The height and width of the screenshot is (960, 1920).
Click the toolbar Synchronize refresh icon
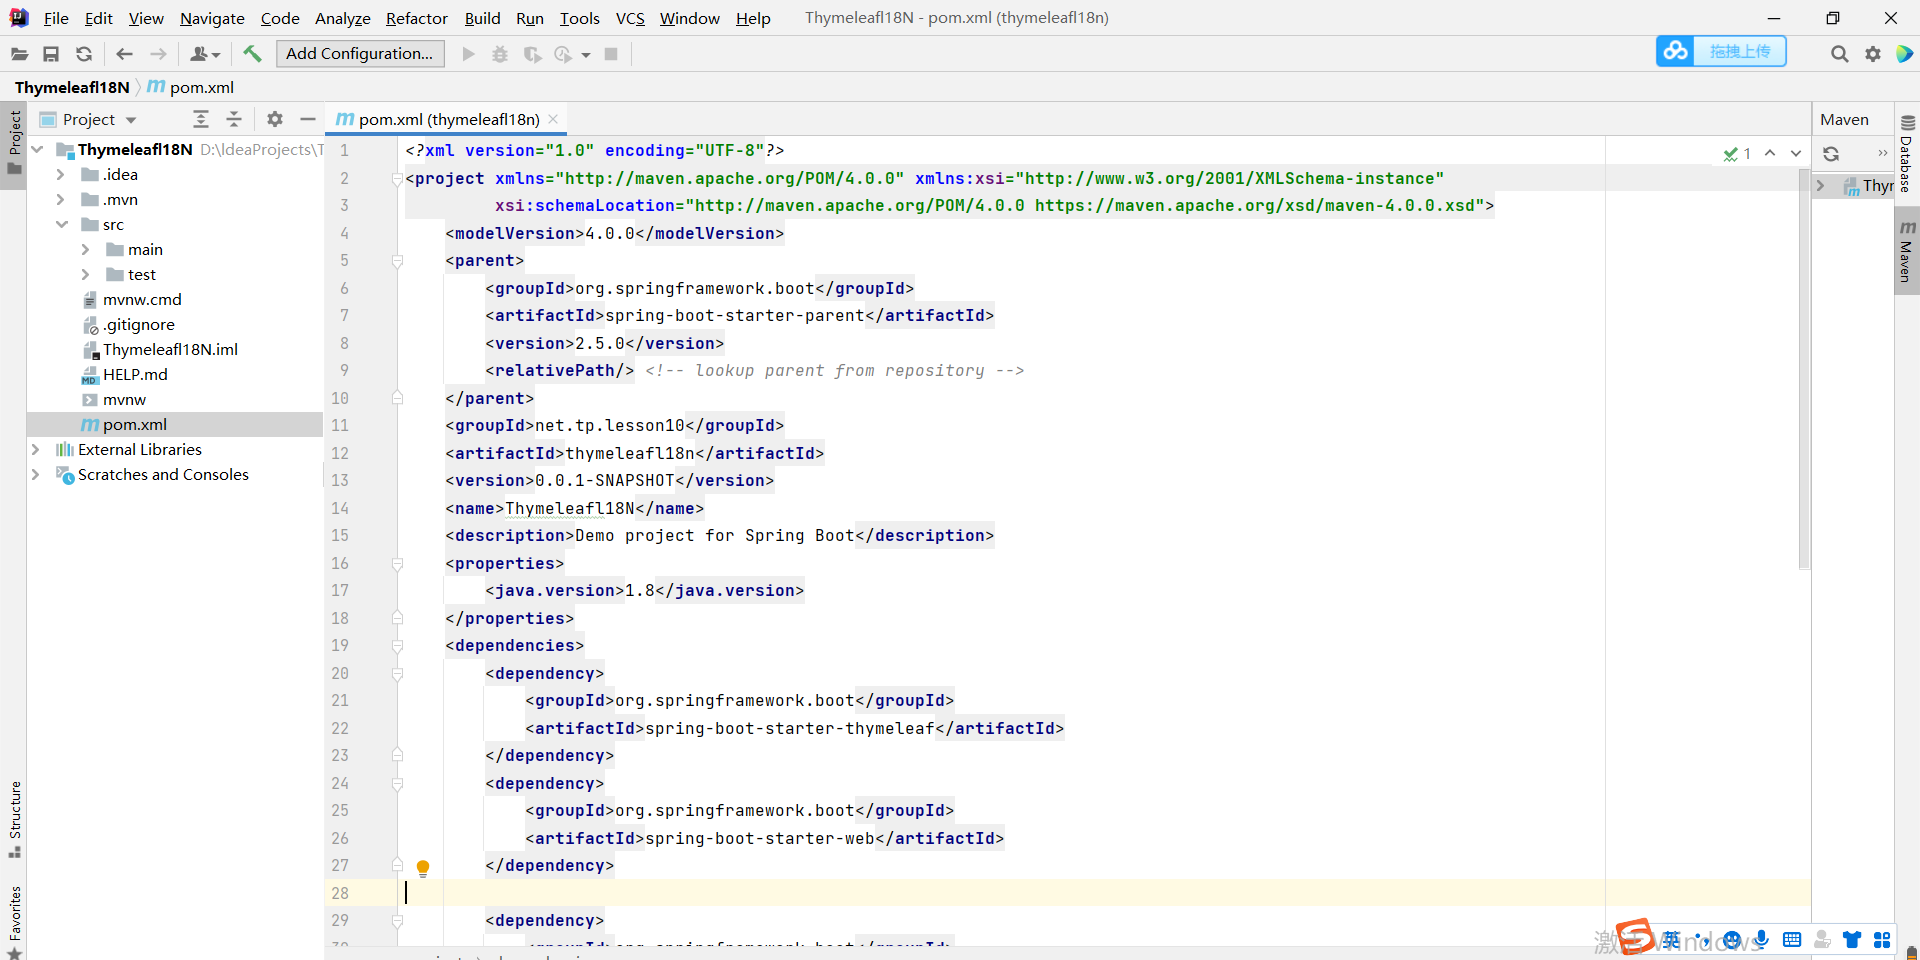click(x=84, y=54)
